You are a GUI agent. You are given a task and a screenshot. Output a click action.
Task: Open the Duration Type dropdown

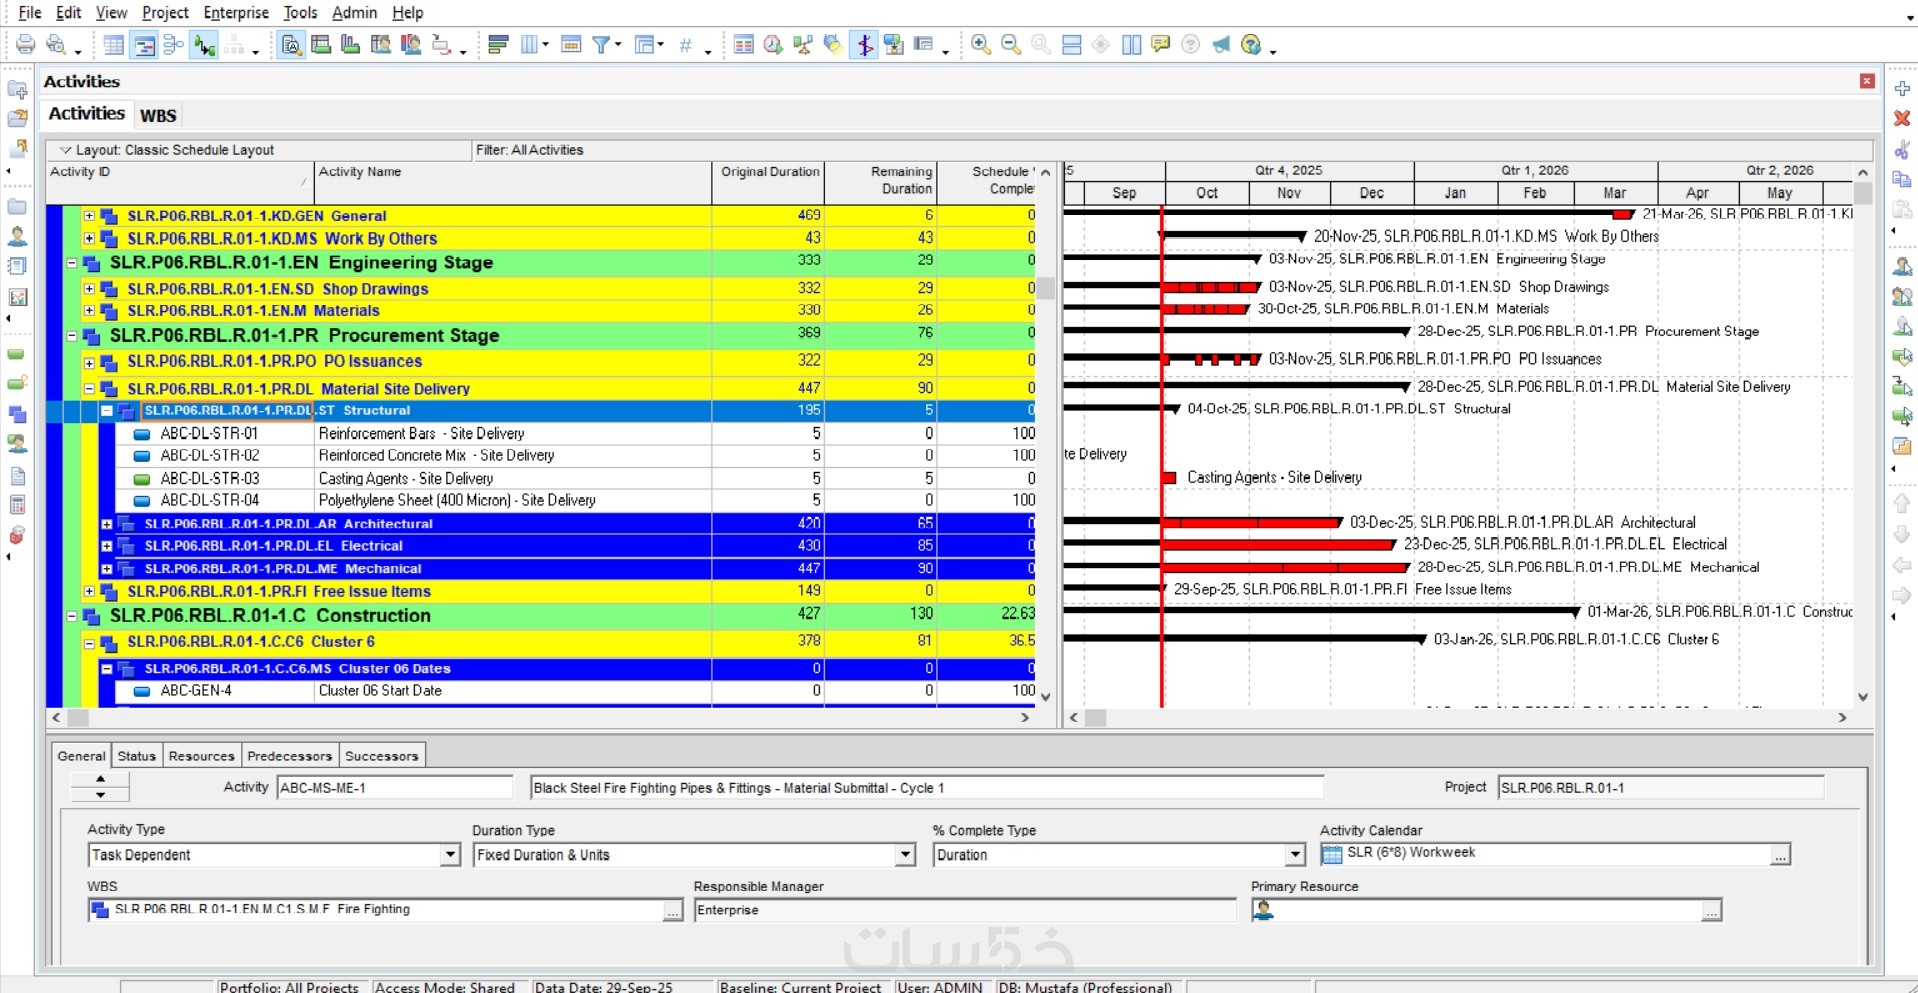(905, 855)
